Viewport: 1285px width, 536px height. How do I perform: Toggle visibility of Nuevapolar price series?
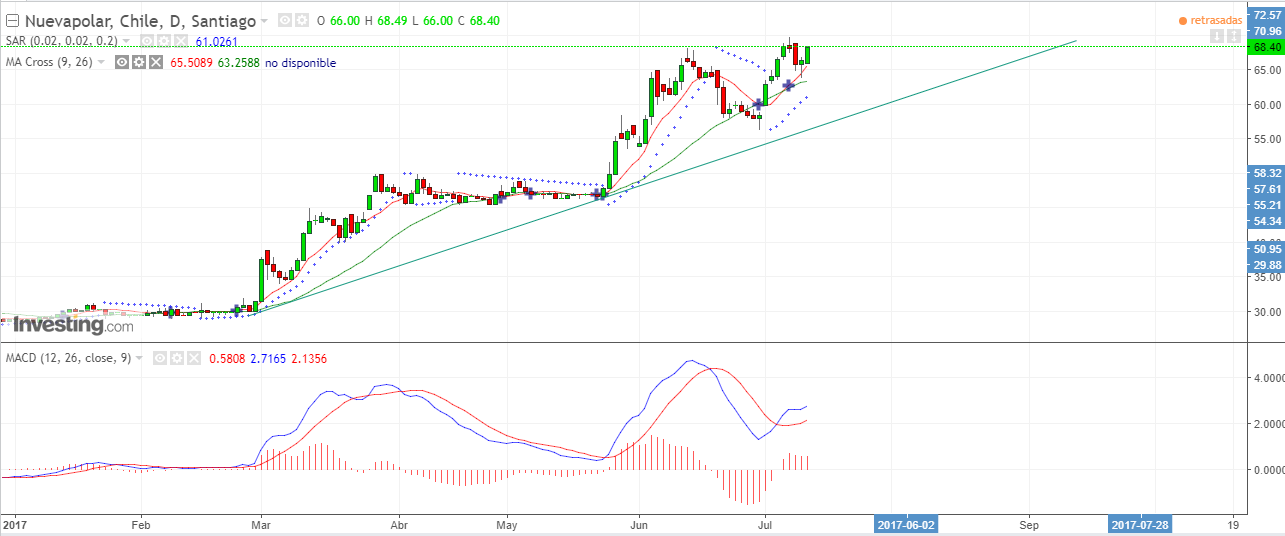click(284, 20)
